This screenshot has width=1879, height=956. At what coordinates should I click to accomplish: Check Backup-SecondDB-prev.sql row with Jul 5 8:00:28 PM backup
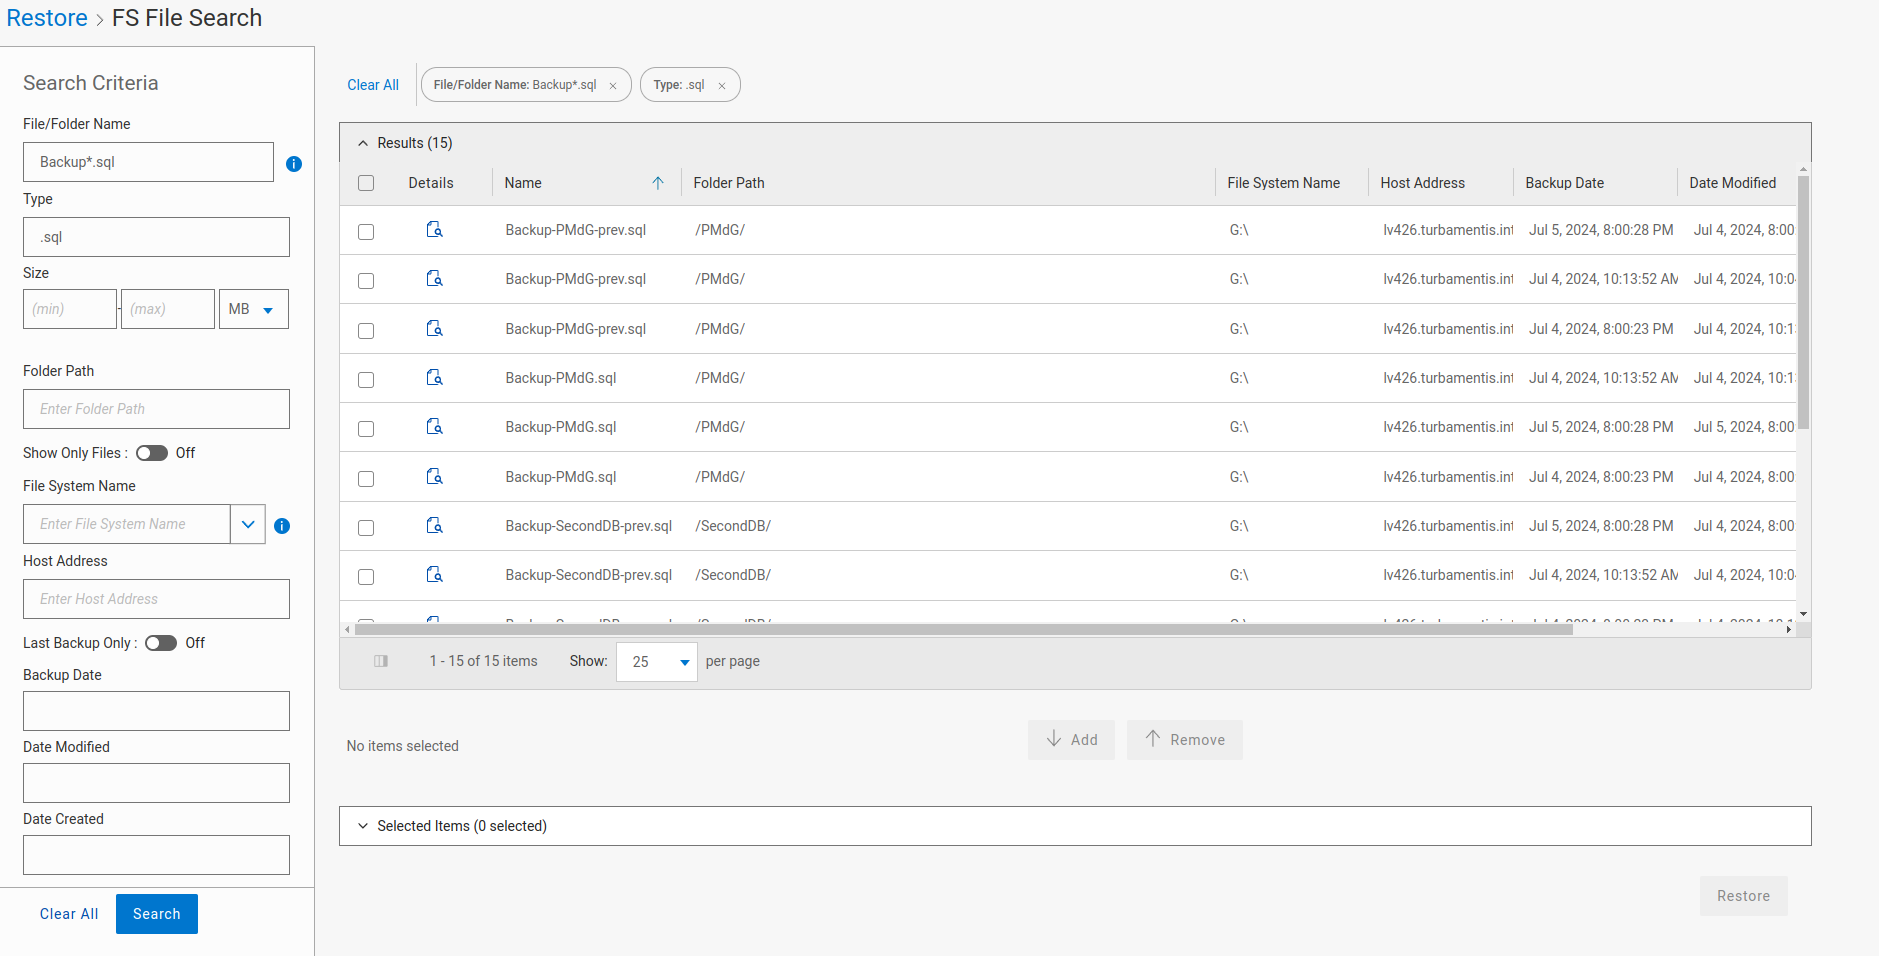[x=366, y=528]
